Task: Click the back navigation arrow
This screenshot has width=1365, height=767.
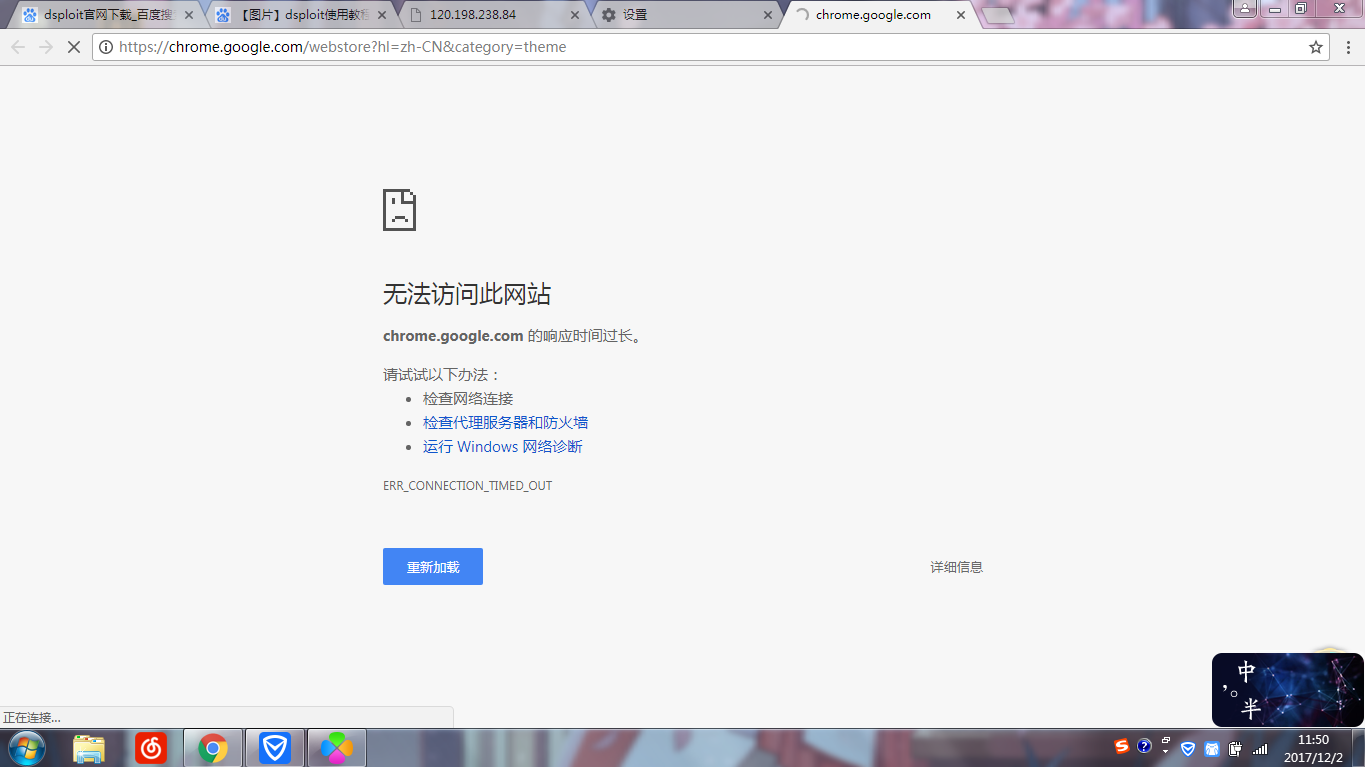Action: pyautogui.click(x=17, y=47)
